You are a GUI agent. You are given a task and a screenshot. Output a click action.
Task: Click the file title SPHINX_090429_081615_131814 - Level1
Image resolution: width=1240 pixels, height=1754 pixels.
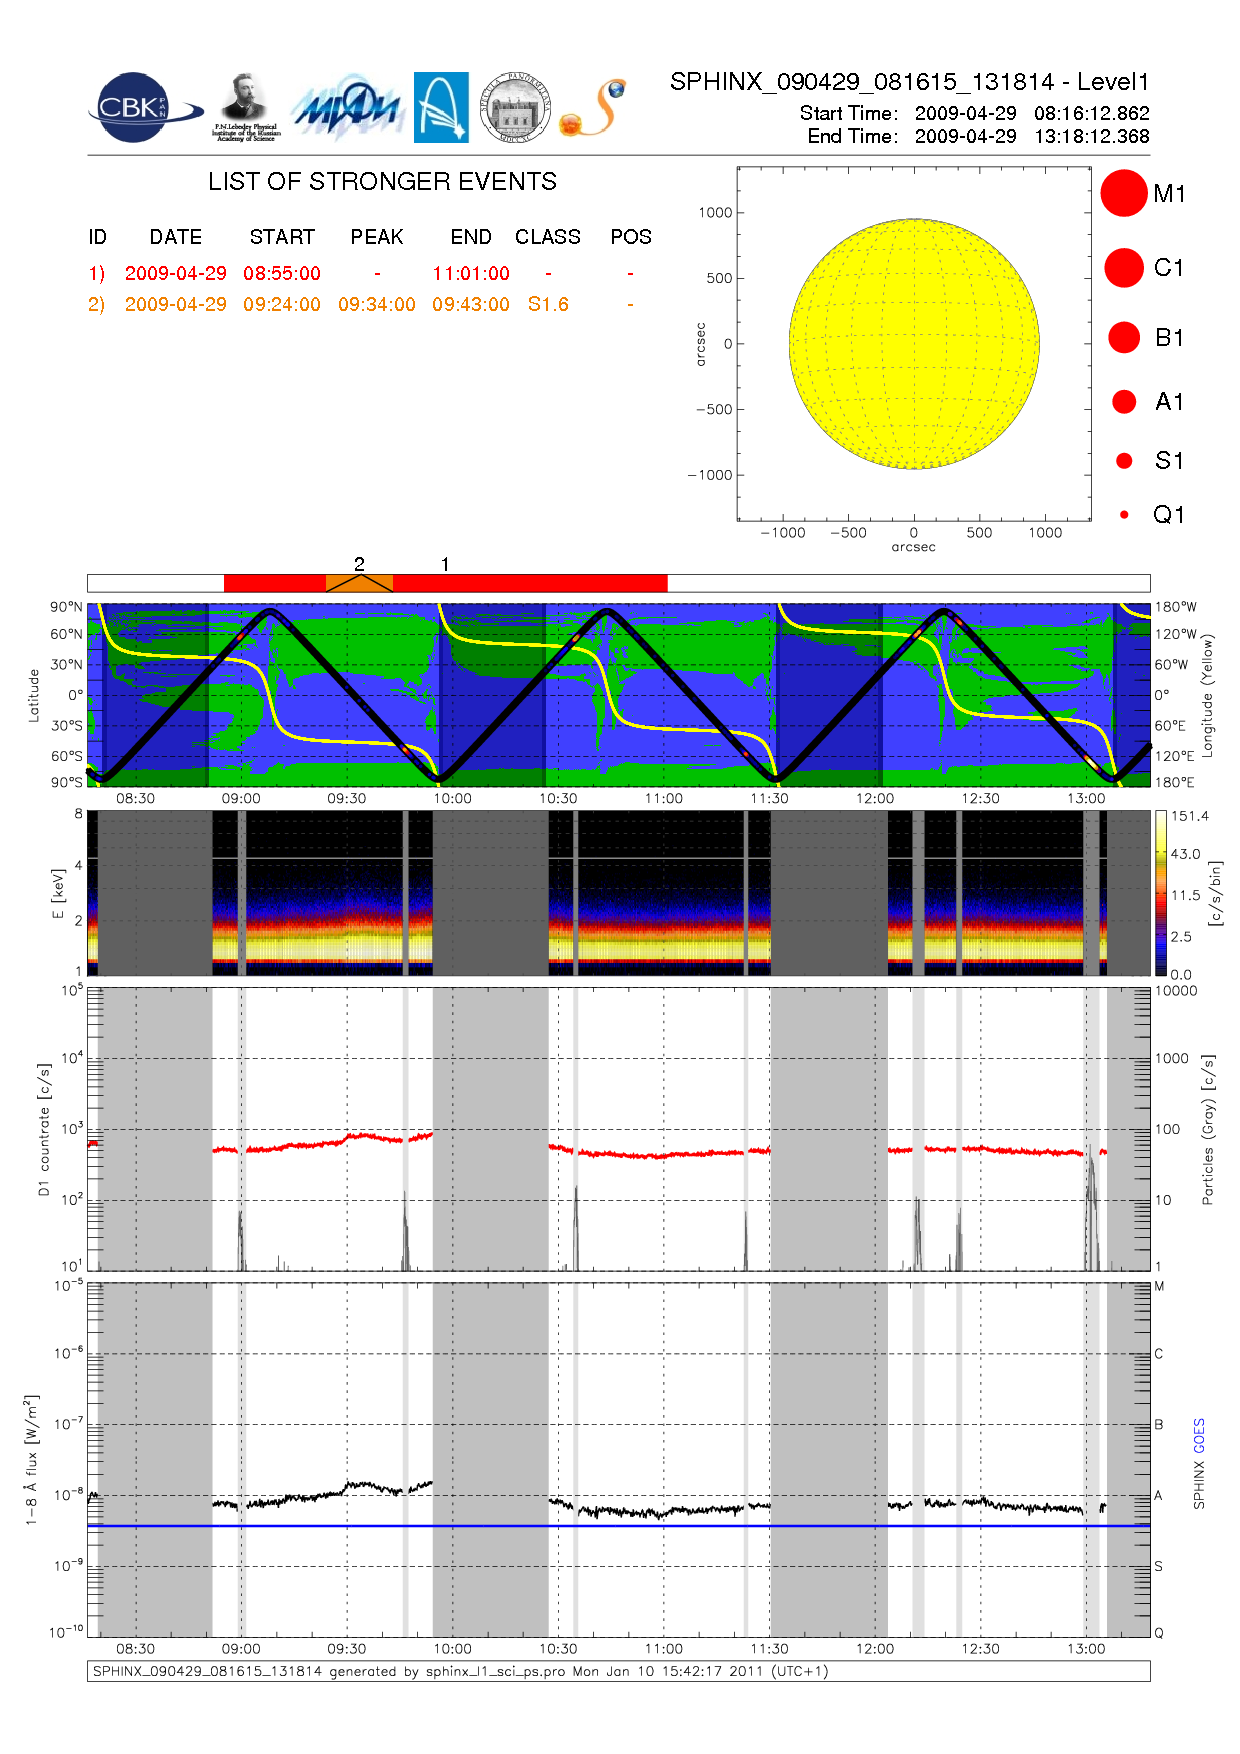point(910,82)
